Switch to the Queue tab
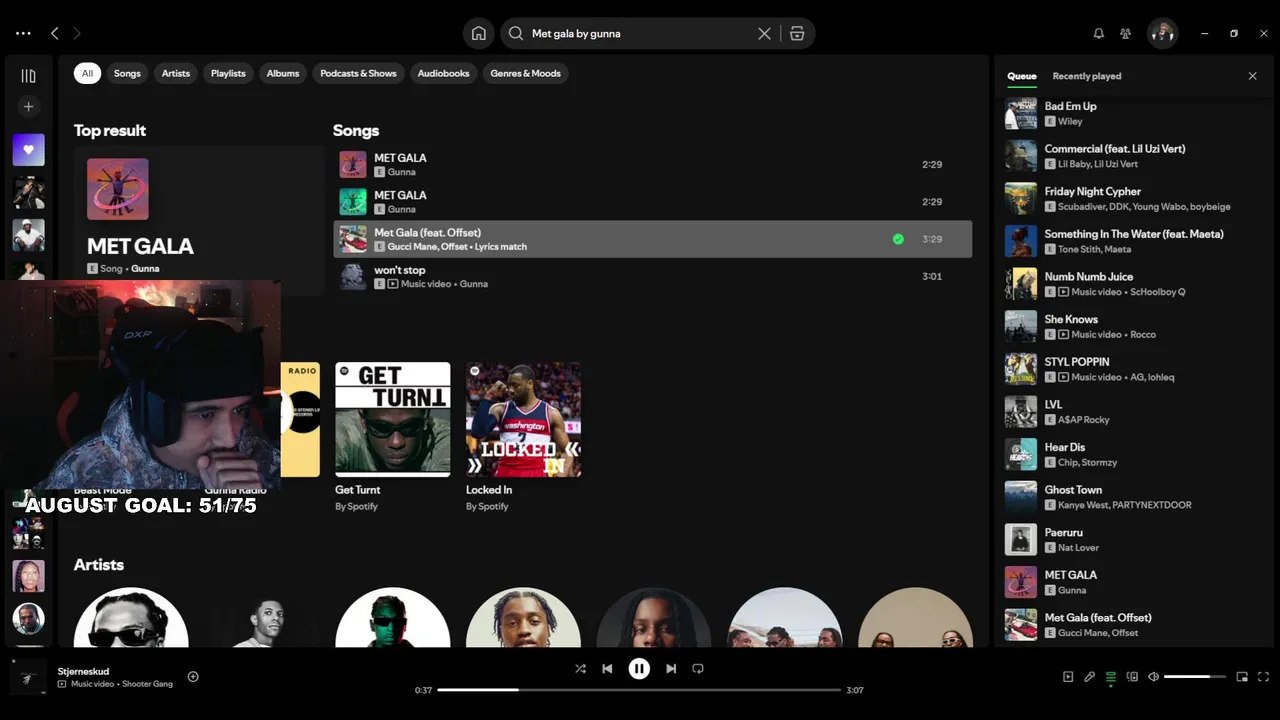 (1022, 76)
